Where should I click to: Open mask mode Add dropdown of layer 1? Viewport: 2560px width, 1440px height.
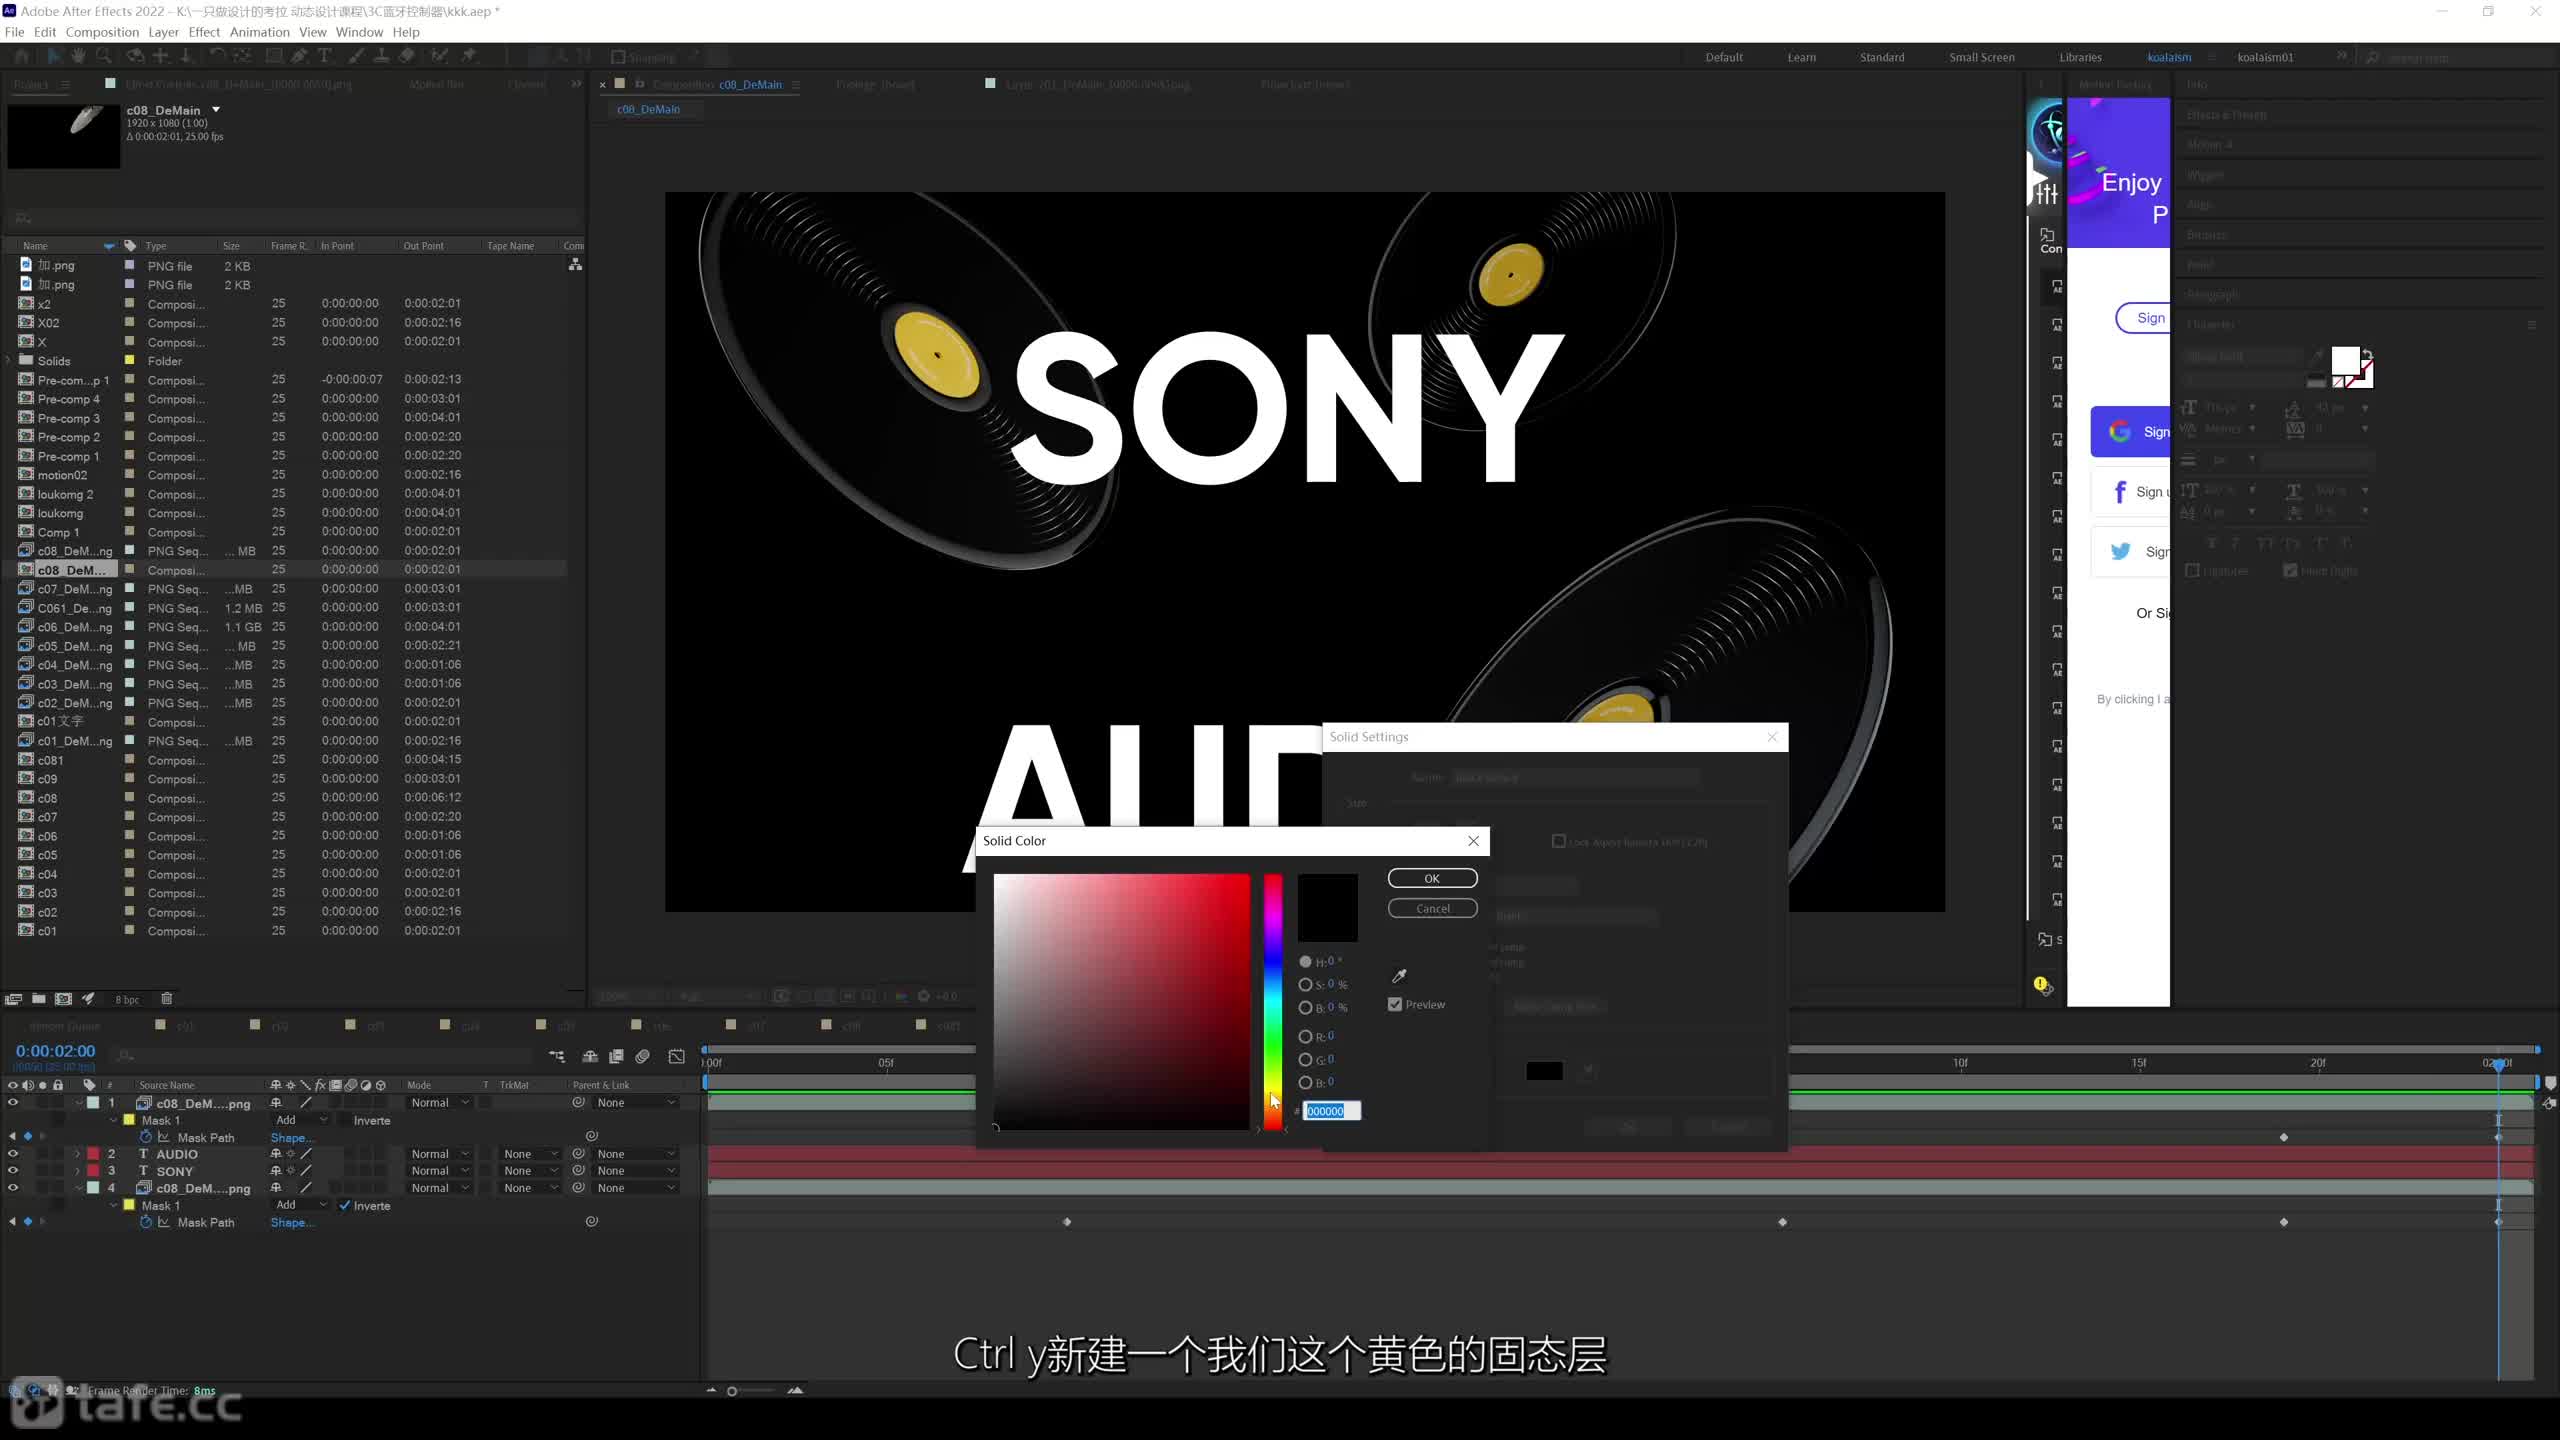[301, 1120]
